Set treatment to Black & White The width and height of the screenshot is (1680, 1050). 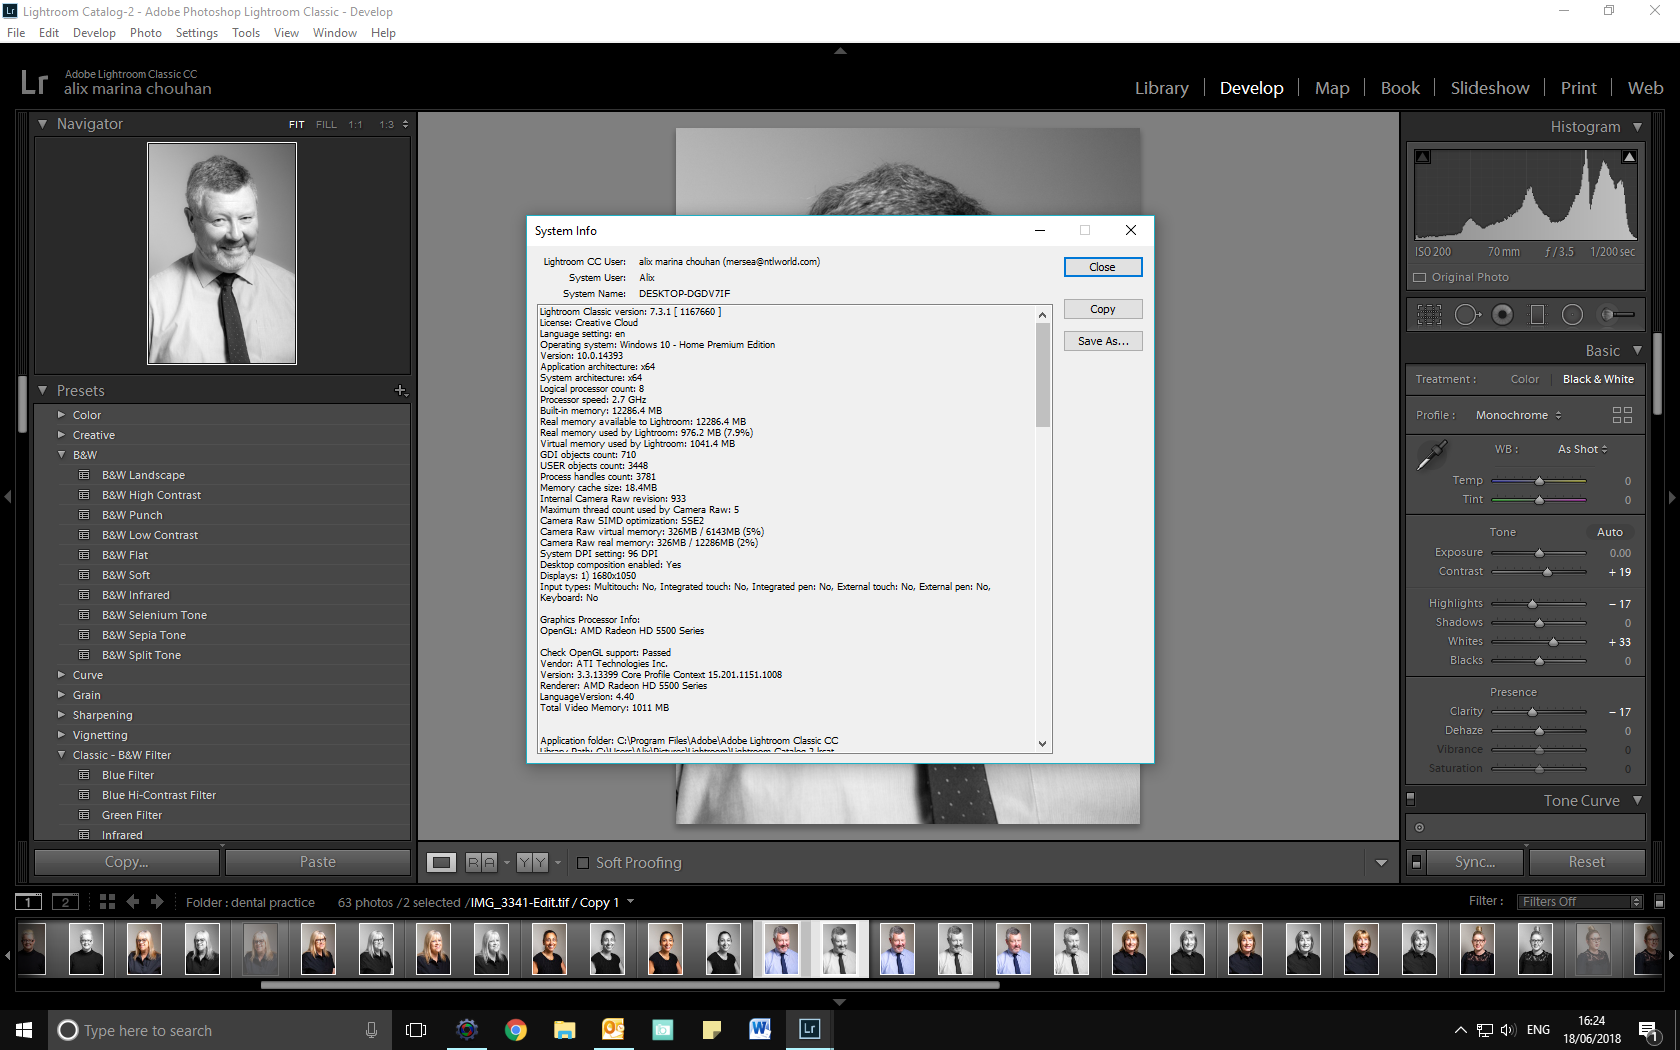click(1598, 379)
